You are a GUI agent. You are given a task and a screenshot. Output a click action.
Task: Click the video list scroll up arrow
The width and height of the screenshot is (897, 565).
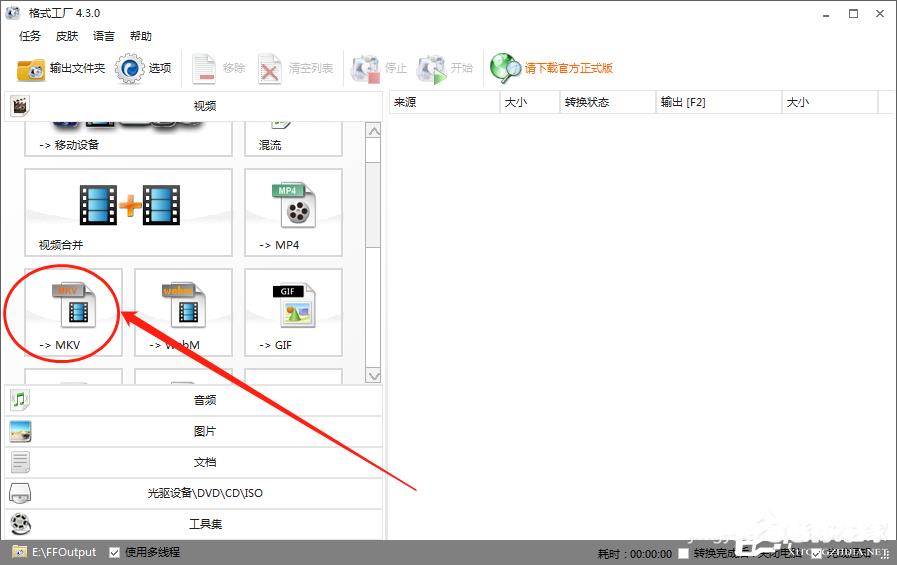click(x=374, y=132)
